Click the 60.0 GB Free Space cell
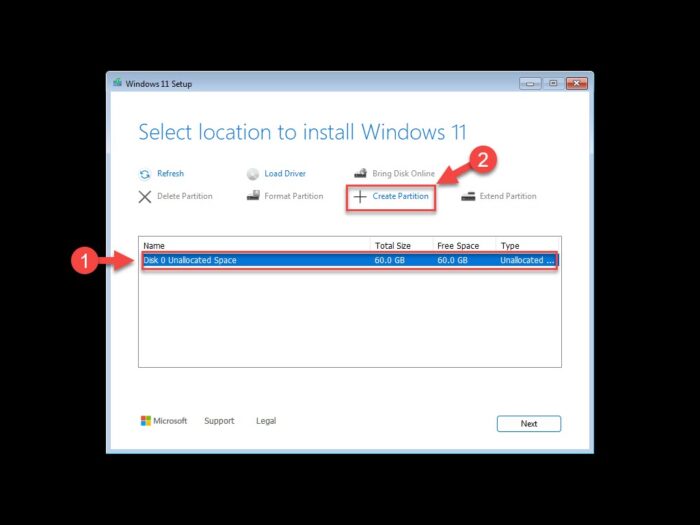Image resolution: width=700 pixels, height=525 pixels. click(x=453, y=260)
